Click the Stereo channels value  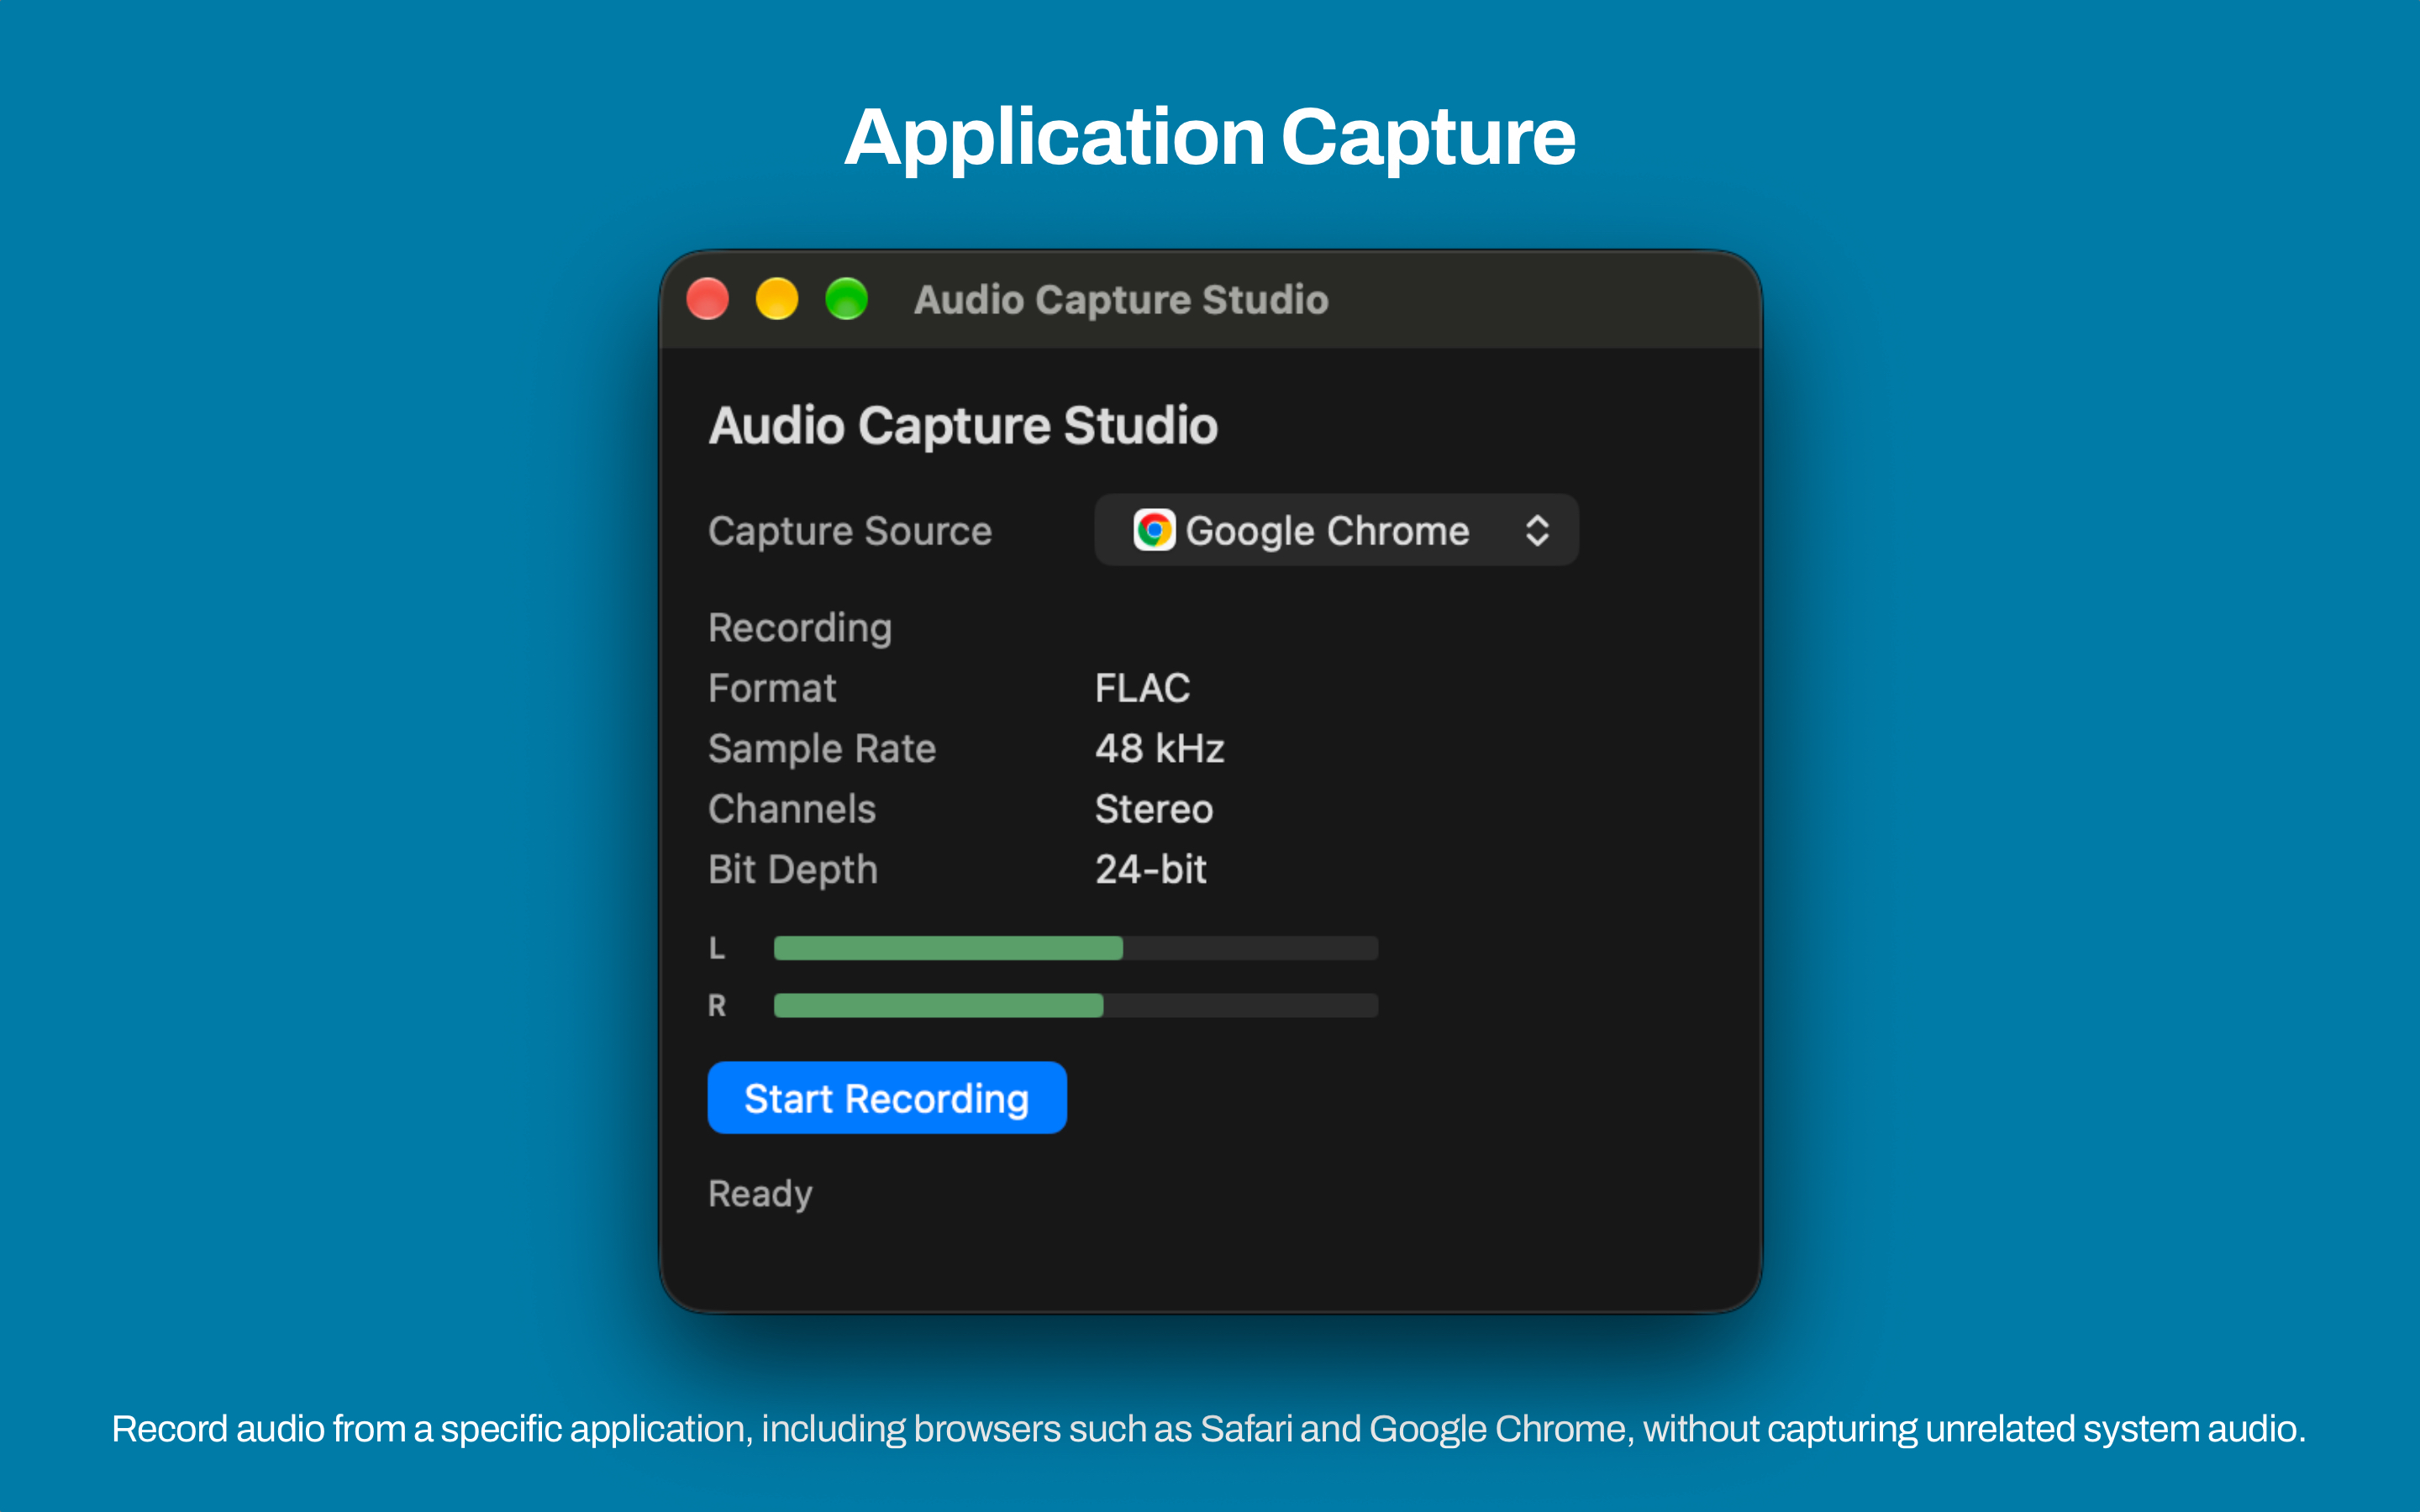pos(1154,809)
